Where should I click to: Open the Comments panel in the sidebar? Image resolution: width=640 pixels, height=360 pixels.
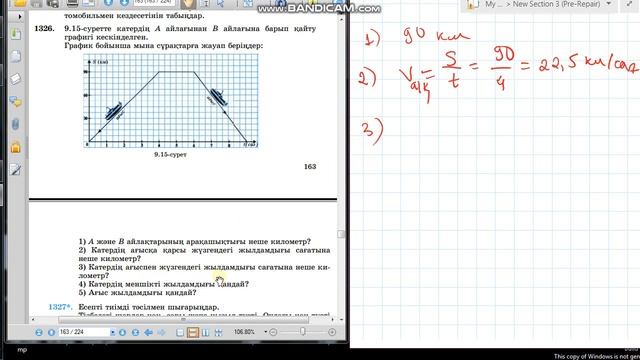(x=16, y=101)
